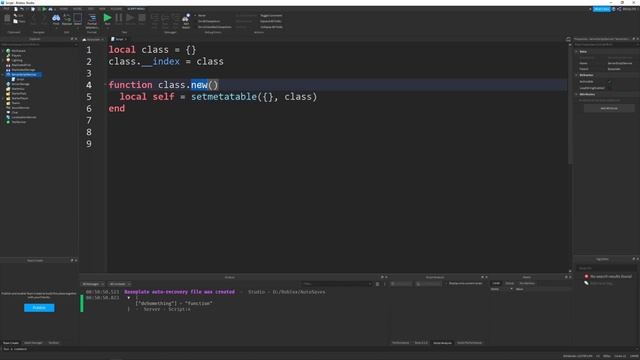Click the Output filter input field
640x360 pixels.
pos(337,284)
